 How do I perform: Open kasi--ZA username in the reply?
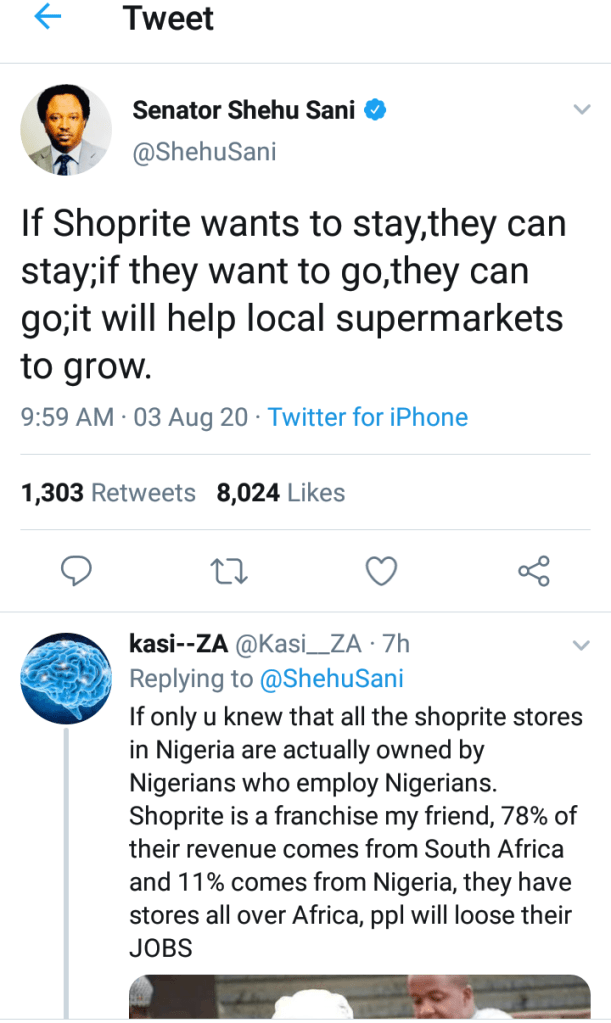tap(178, 644)
